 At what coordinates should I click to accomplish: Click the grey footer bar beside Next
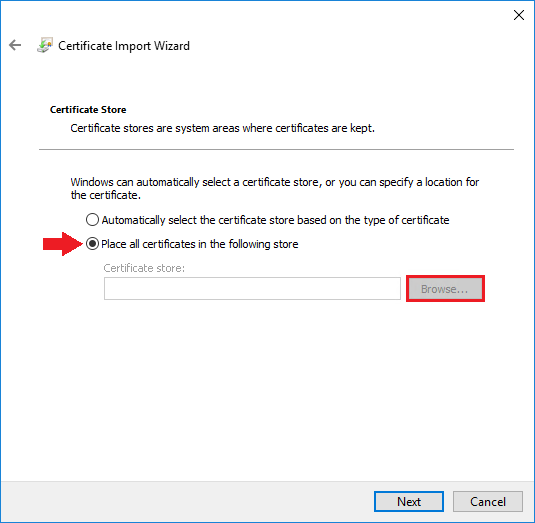click(x=187, y=501)
